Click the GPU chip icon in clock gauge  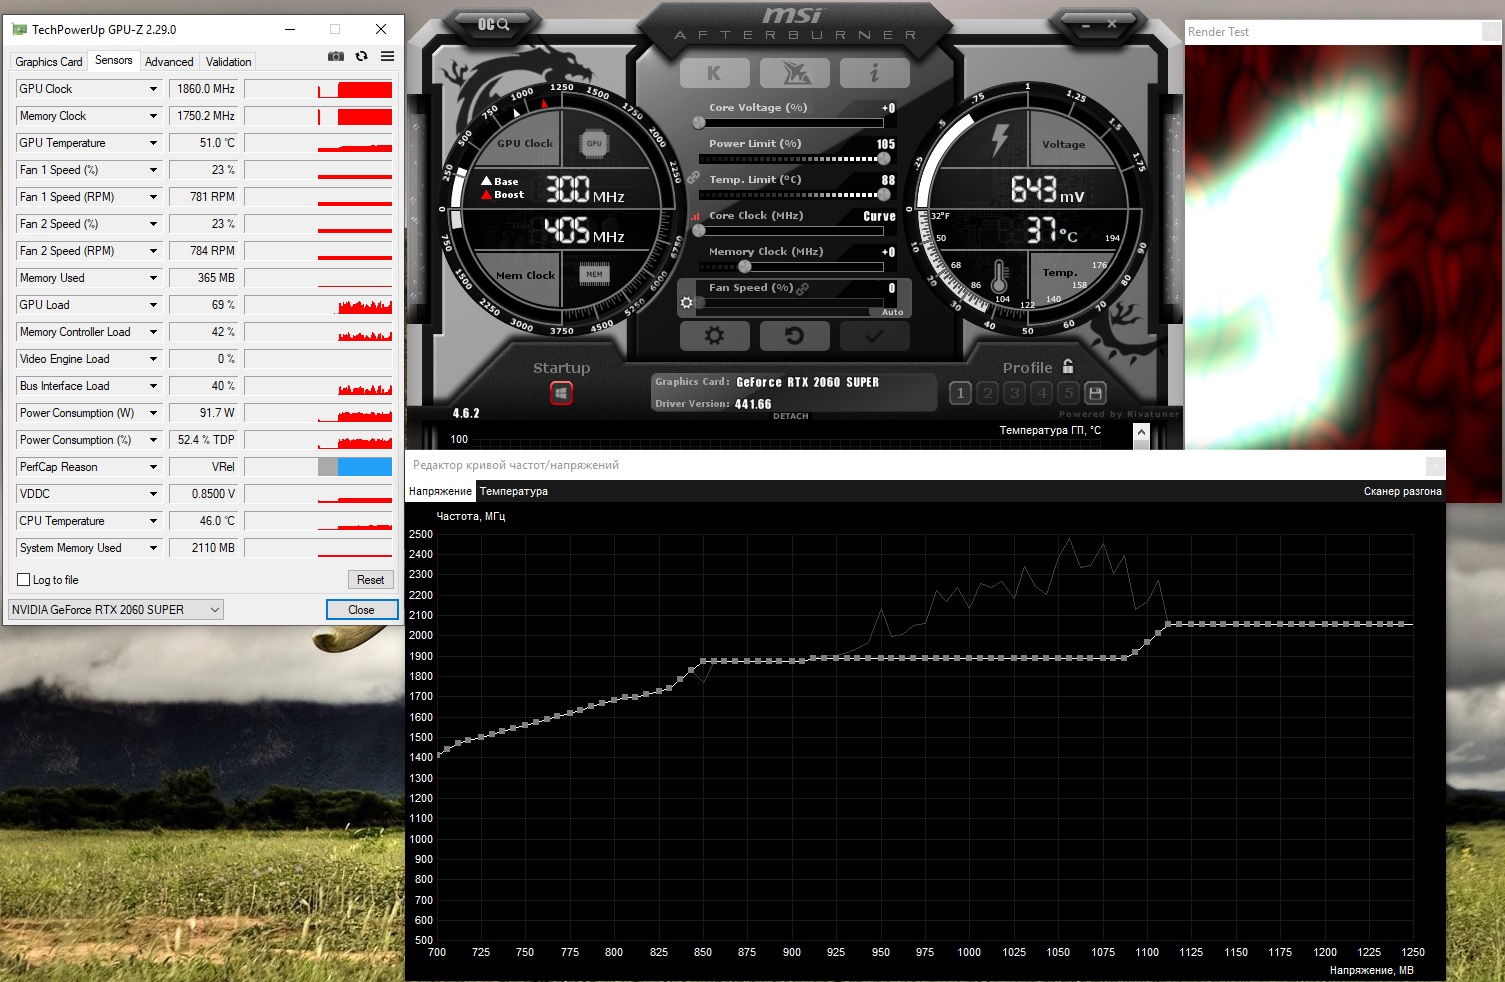click(x=594, y=144)
